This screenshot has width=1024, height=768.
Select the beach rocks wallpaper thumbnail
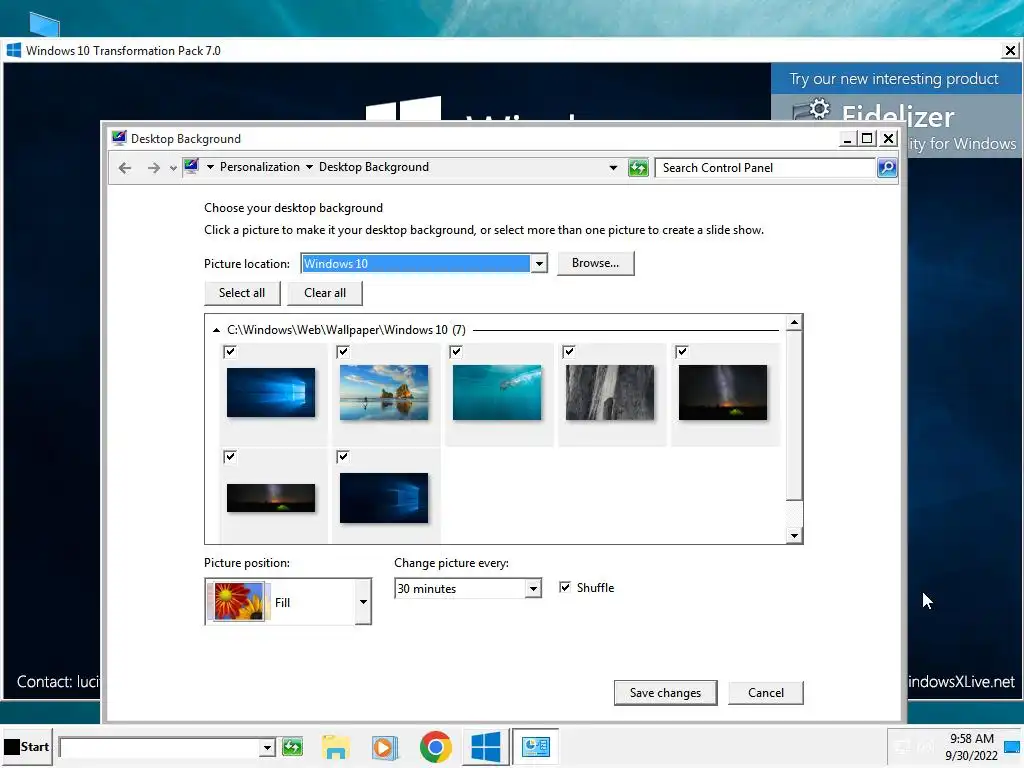click(x=384, y=392)
